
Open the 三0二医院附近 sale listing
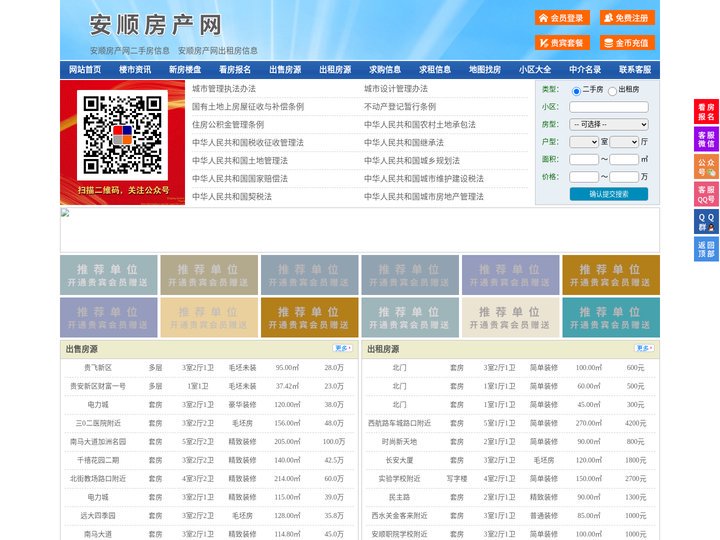pos(98,423)
